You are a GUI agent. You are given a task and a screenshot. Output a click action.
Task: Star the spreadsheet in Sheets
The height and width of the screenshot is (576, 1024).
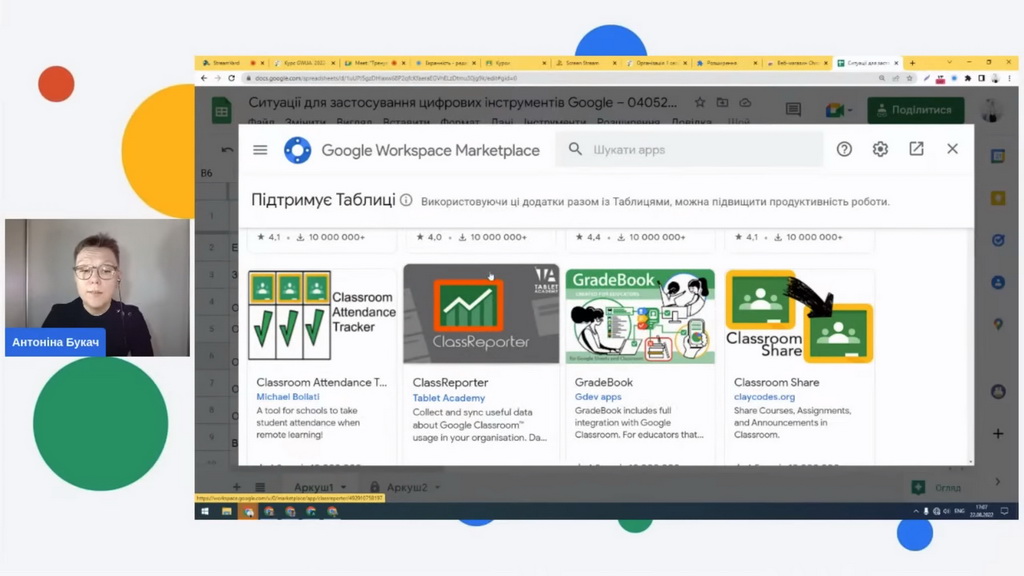699,103
